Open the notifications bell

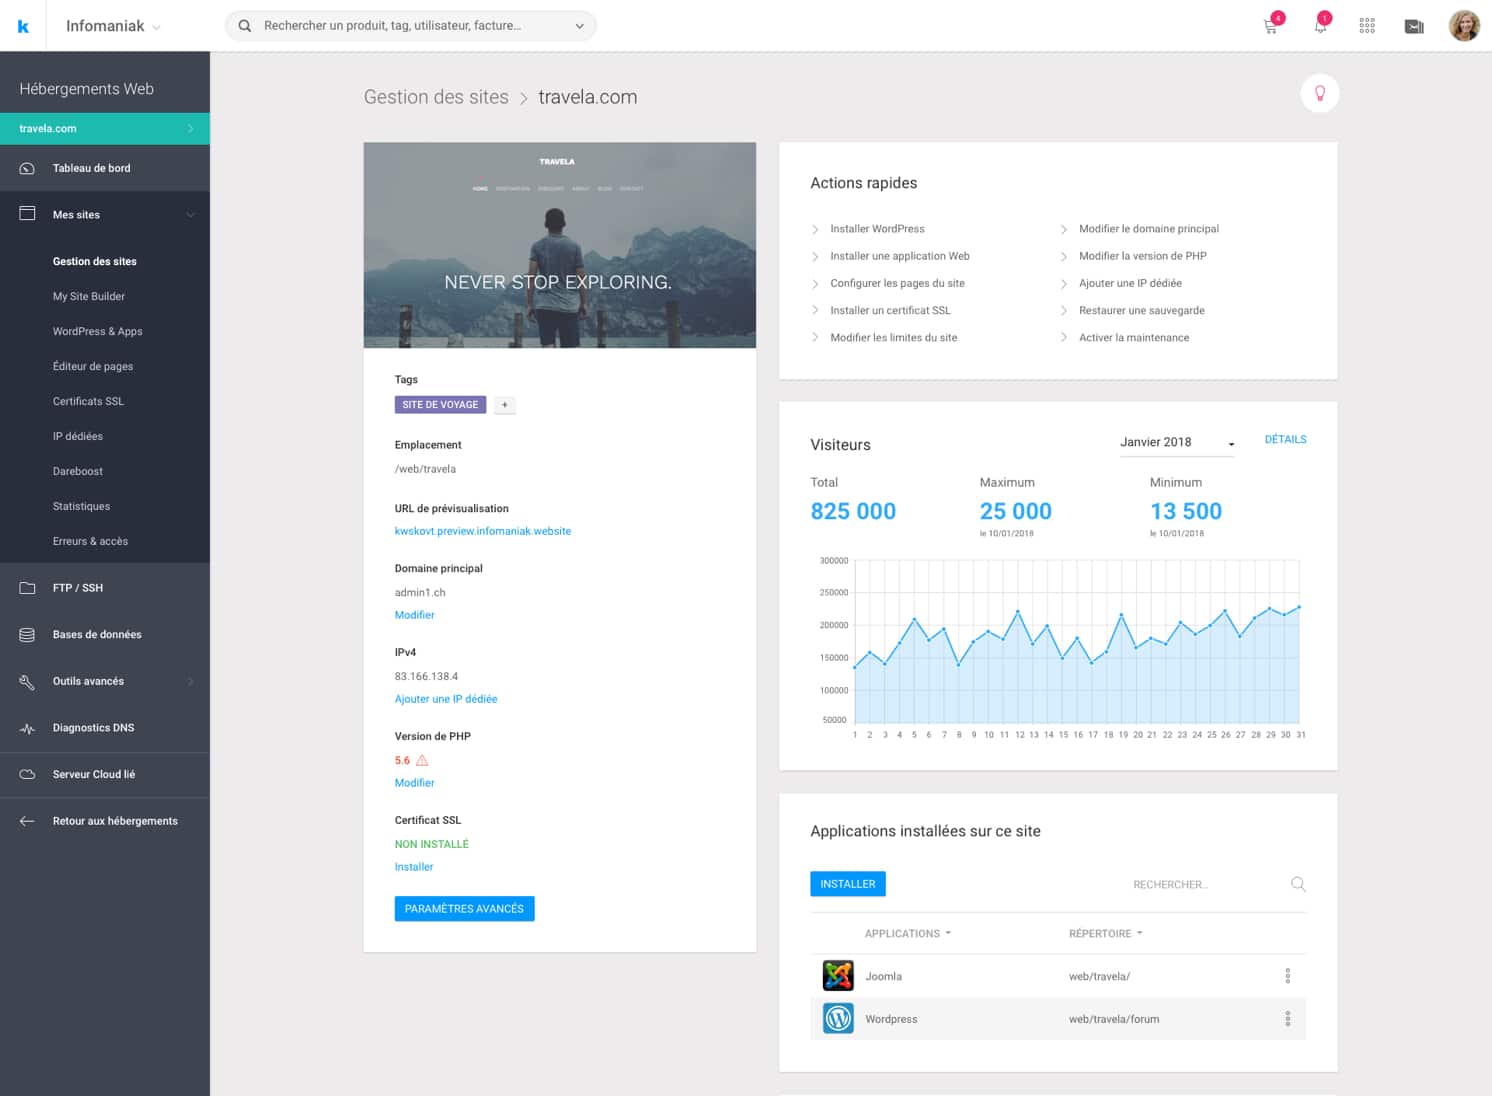[x=1320, y=26]
